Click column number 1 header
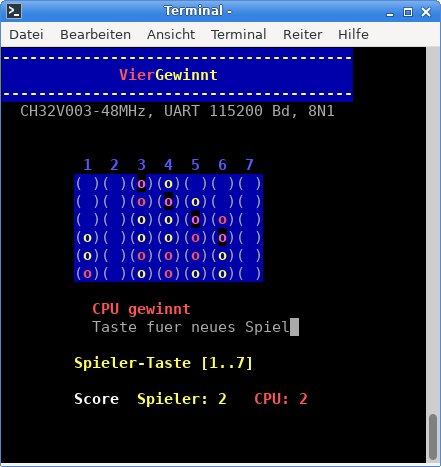 coord(87,165)
